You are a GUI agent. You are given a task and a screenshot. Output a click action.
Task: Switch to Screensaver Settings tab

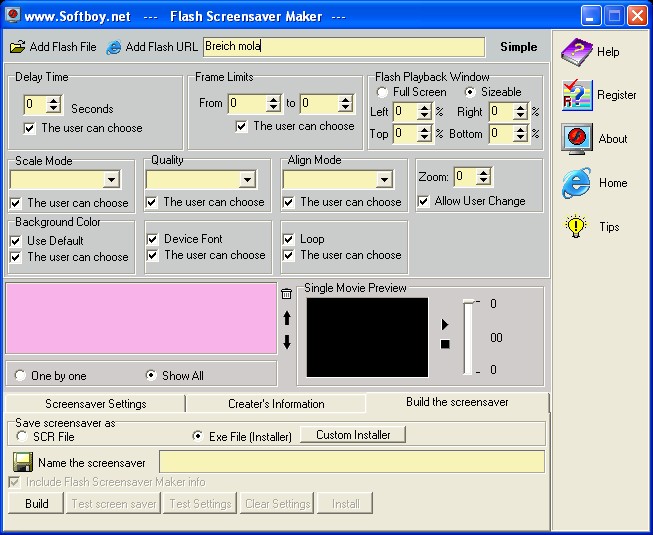tap(95, 403)
